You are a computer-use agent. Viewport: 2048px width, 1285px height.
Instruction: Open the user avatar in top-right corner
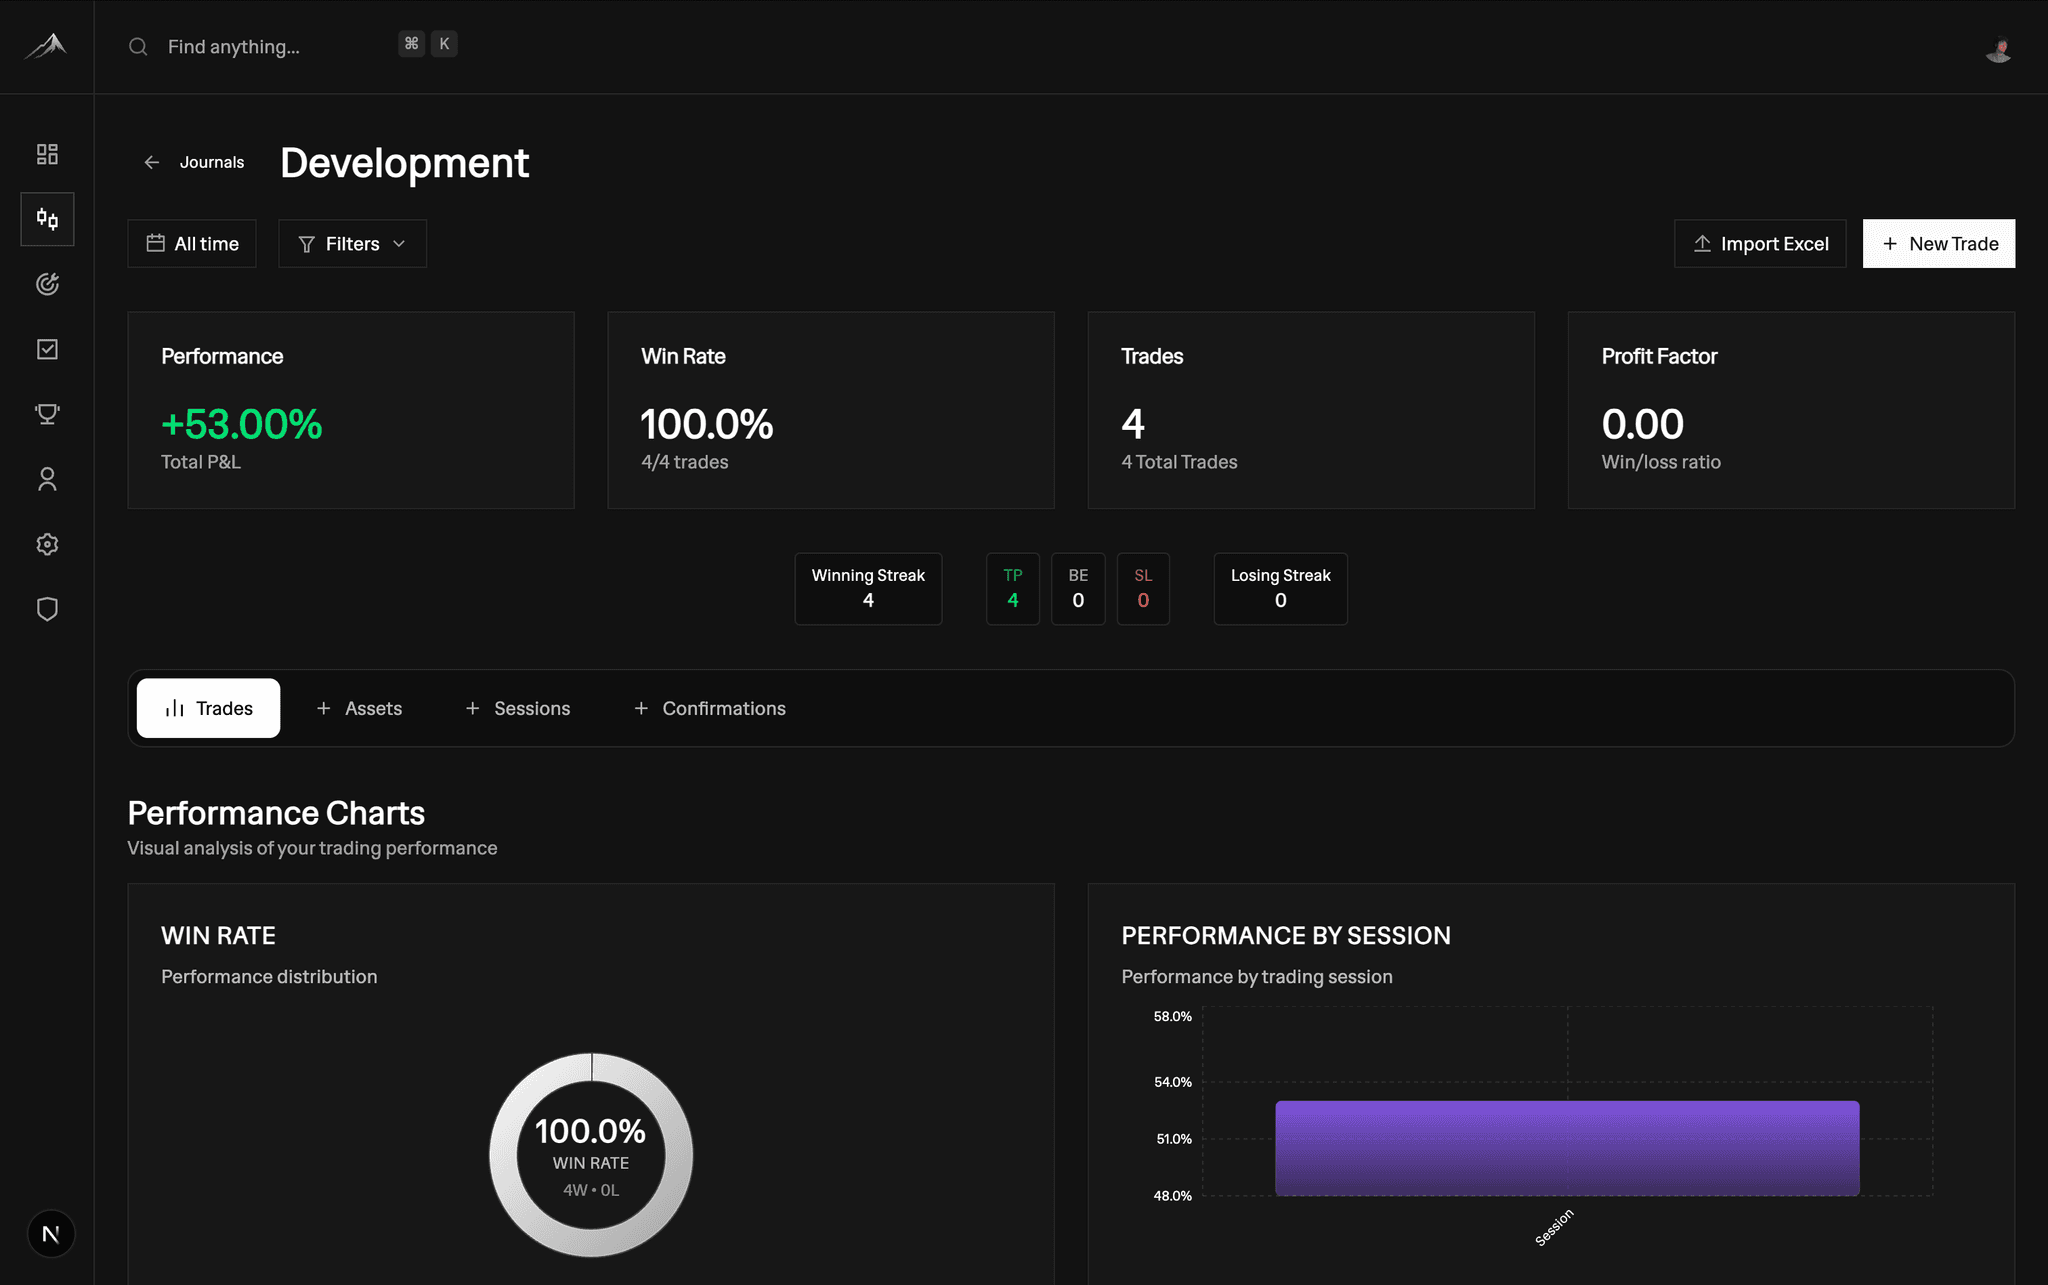[x=1998, y=49]
